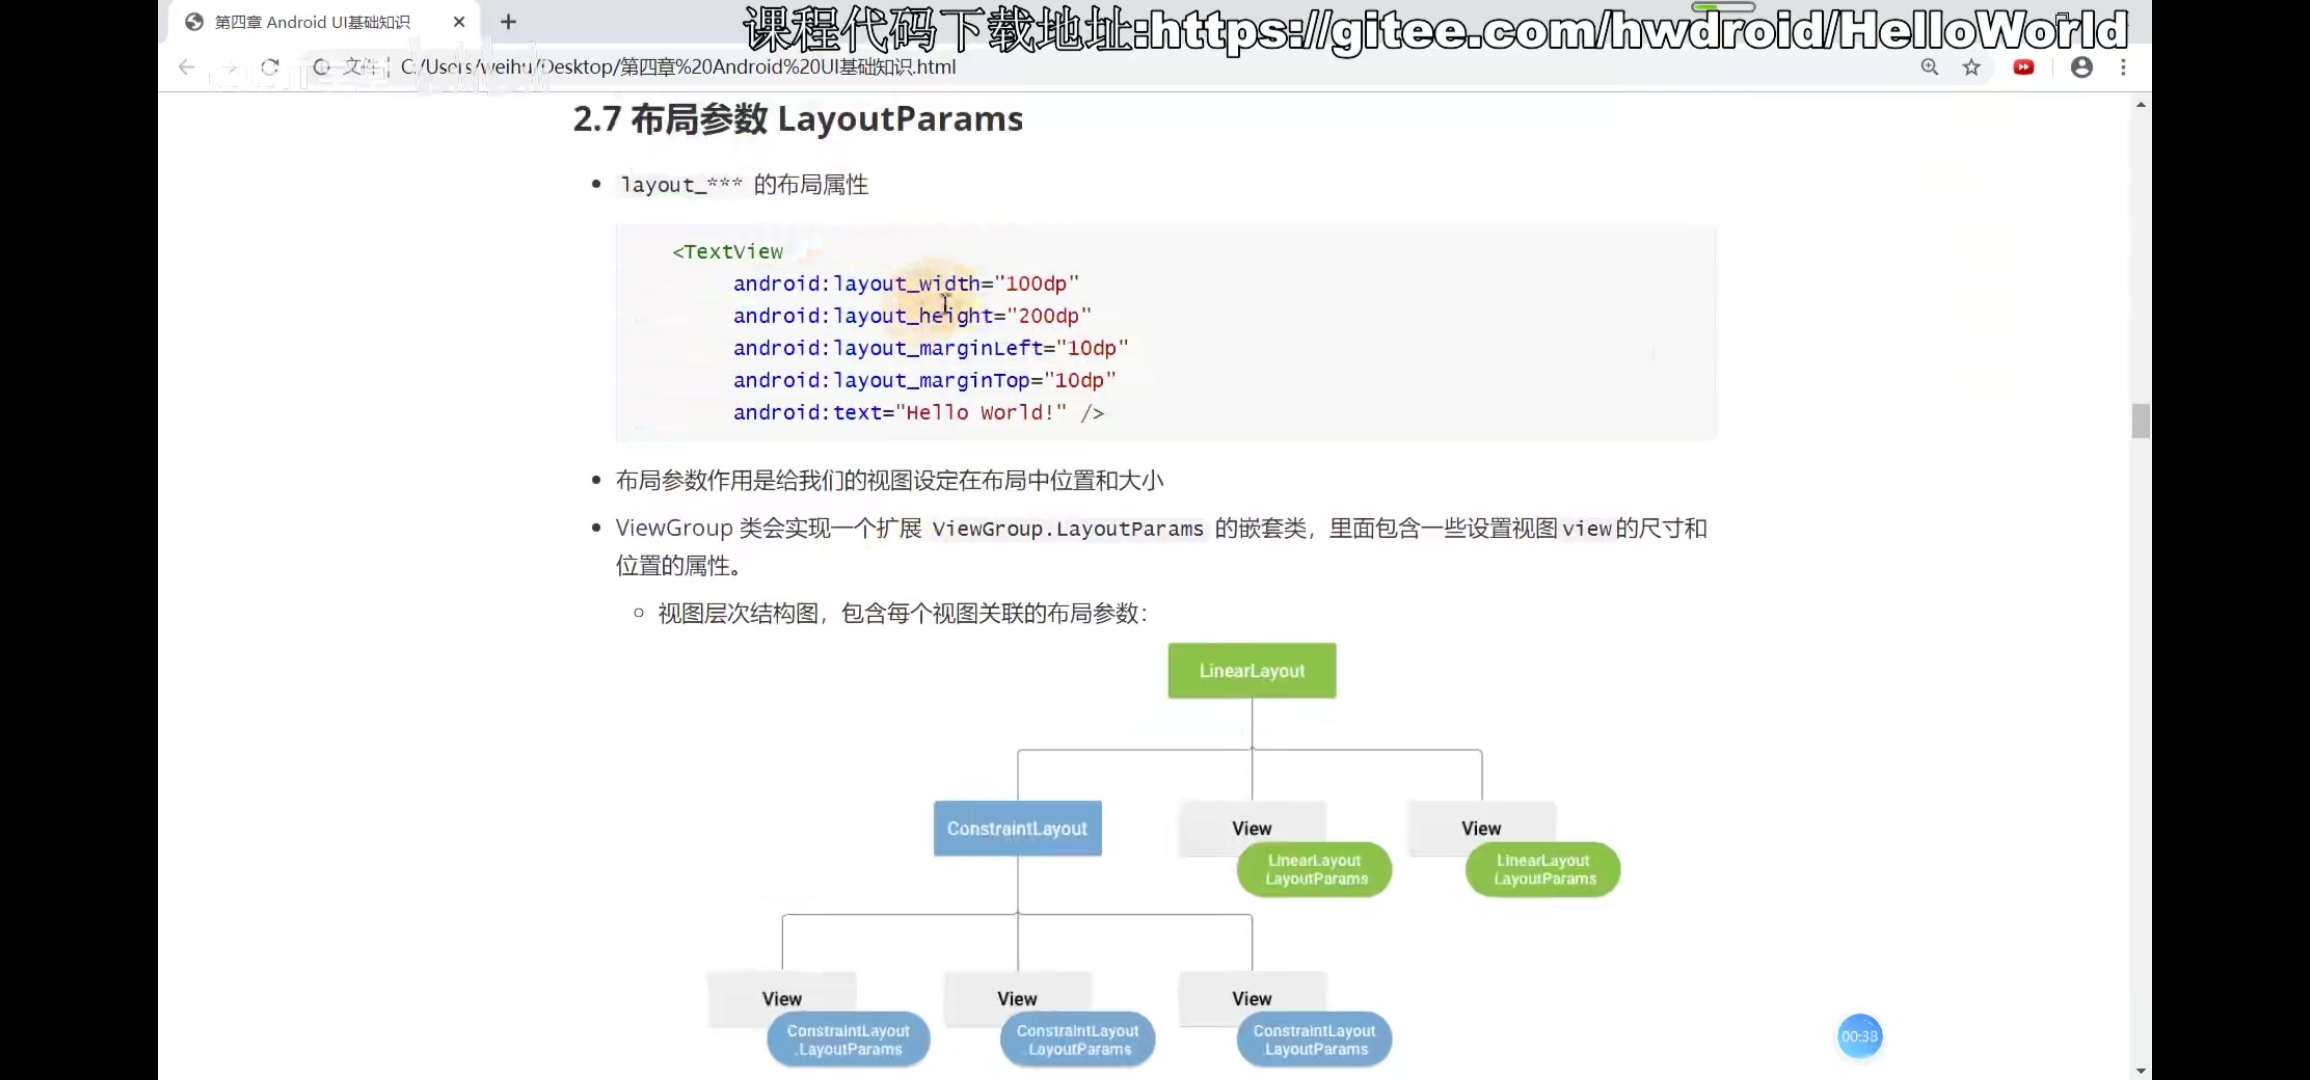
Task: Bookmark this page with the star icon
Action: [1971, 67]
